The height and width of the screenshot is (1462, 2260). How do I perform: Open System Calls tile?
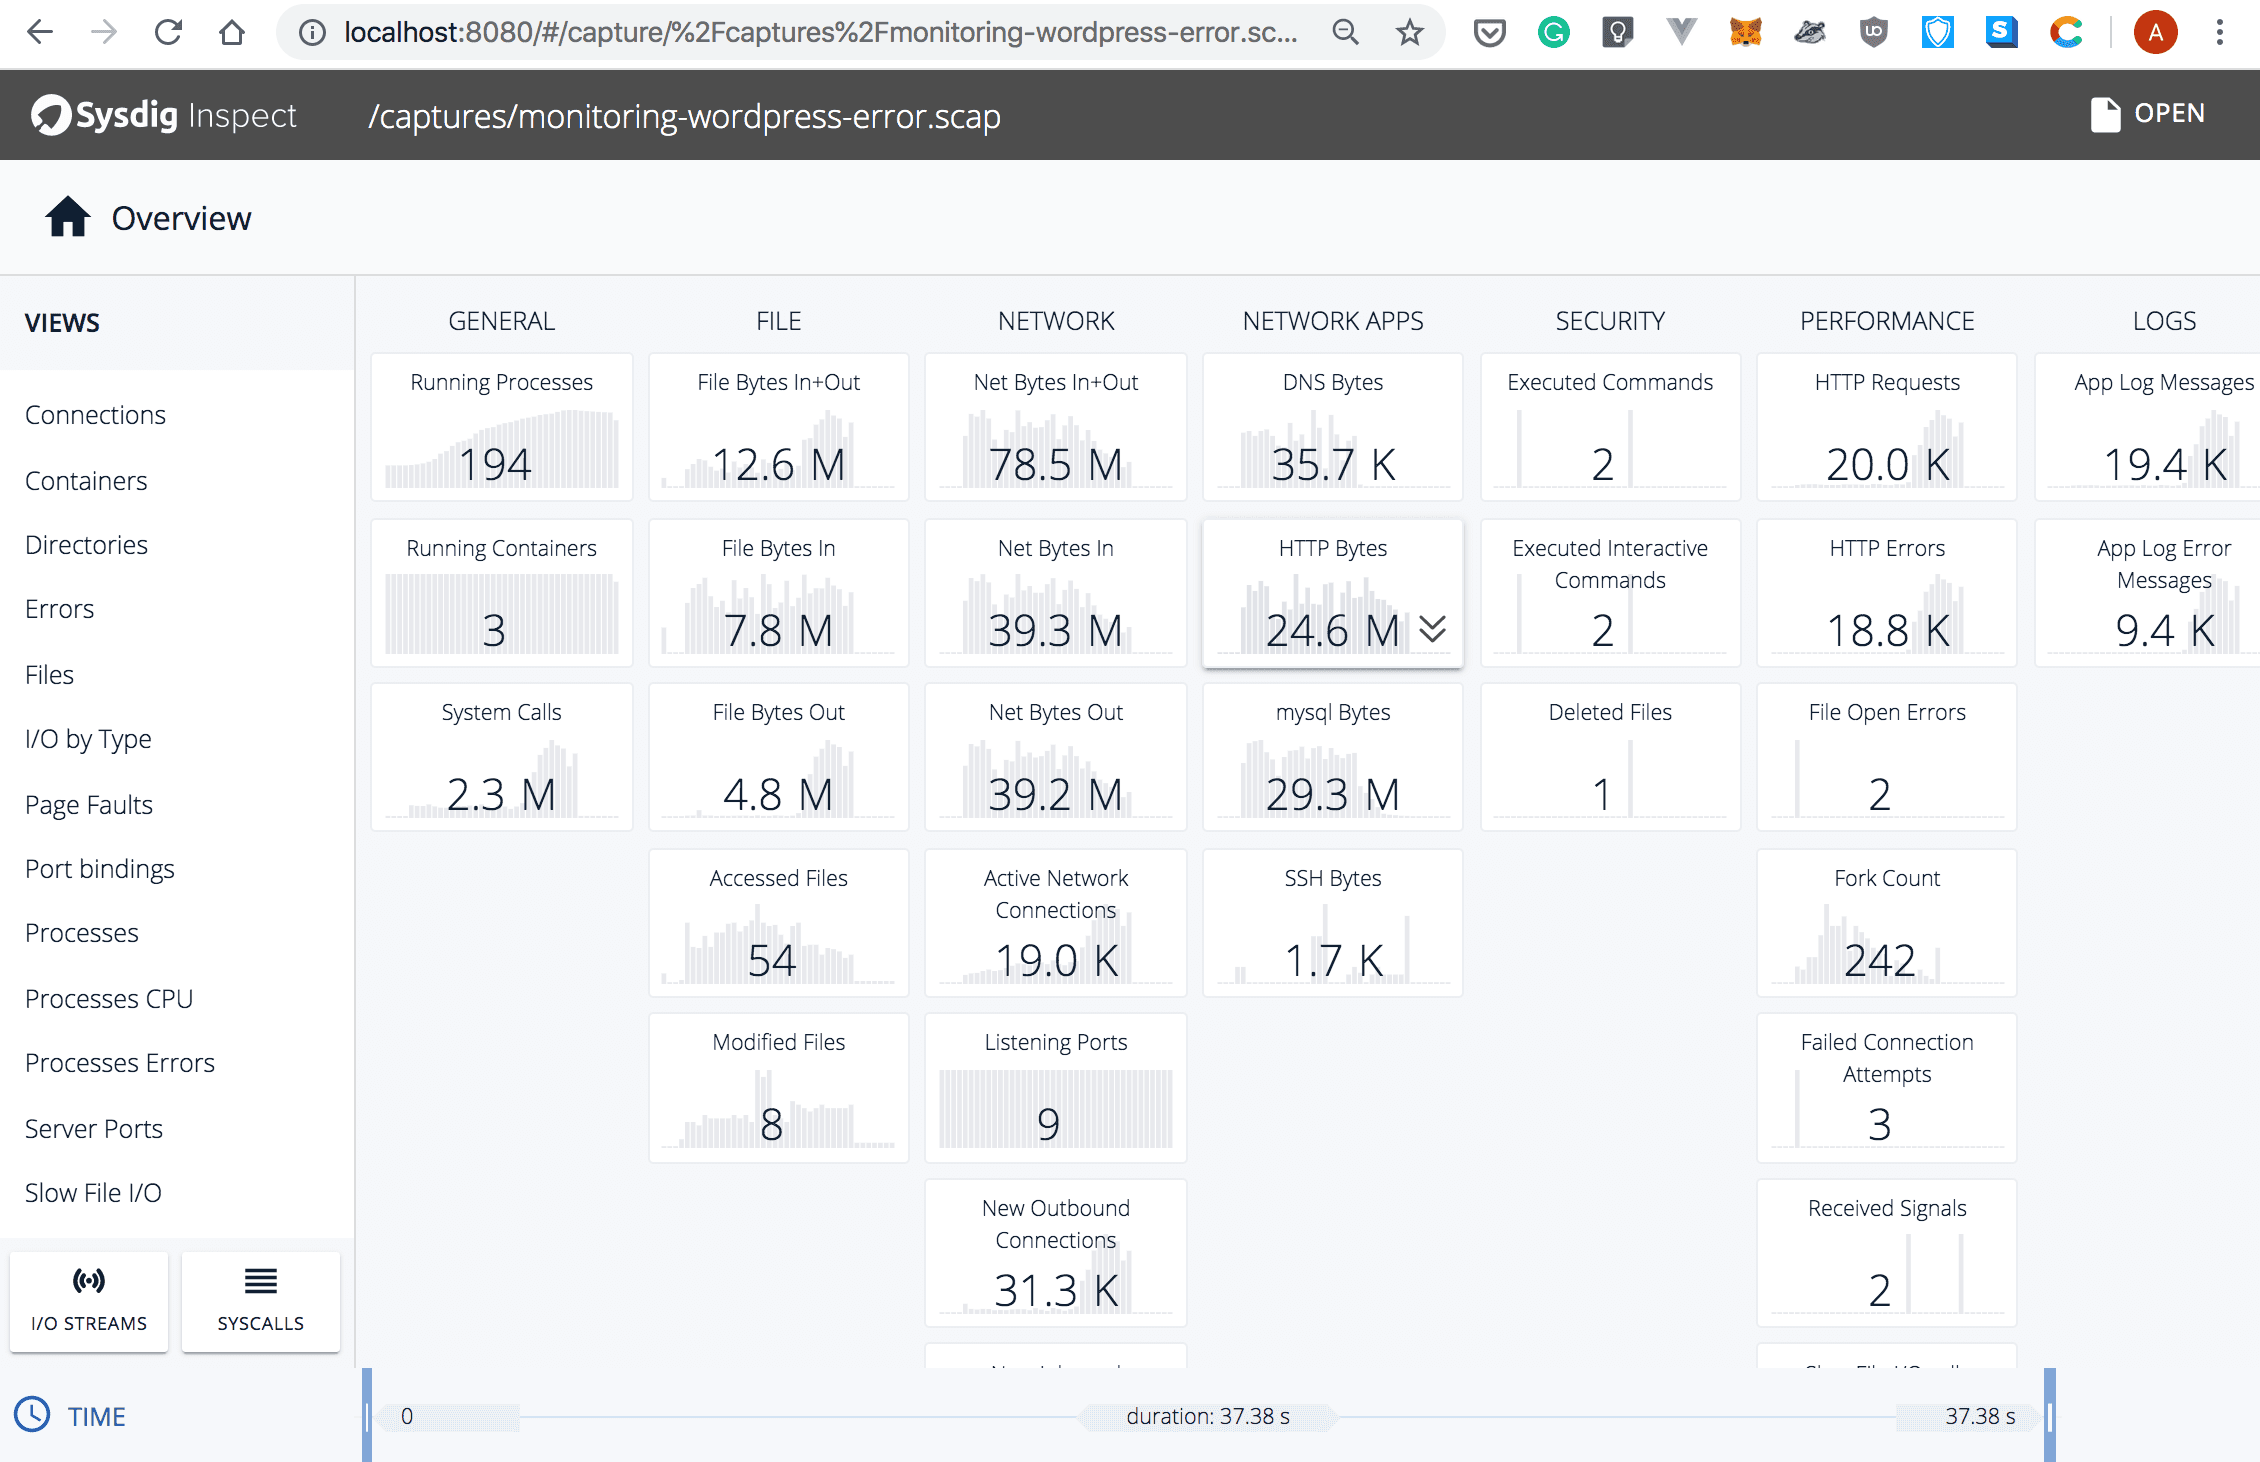click(x=501, y=757)
